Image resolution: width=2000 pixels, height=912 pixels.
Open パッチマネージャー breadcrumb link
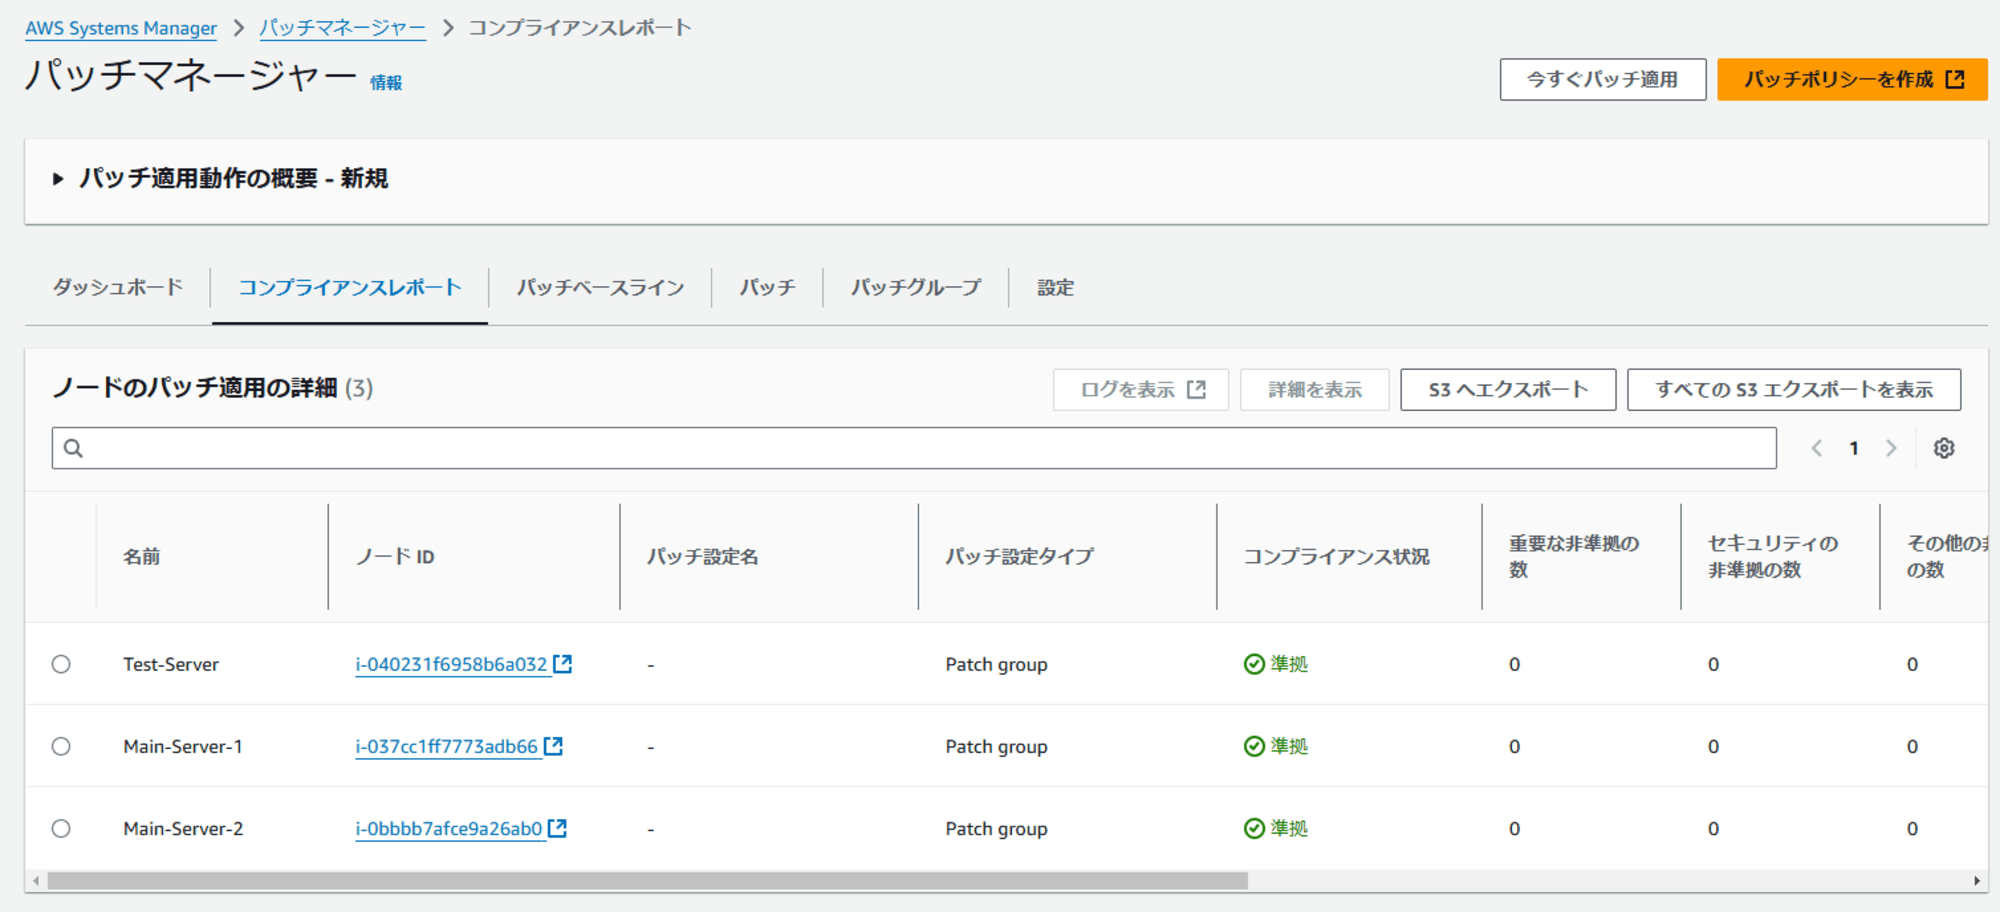(342, 28)
